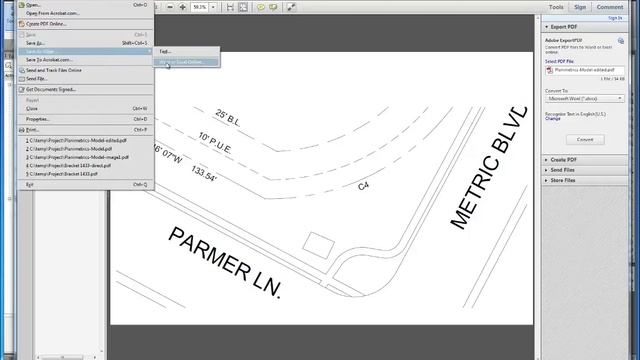Select Text... in the Save As Other submenu
This screenshot has width=640, height=360.
187,51
